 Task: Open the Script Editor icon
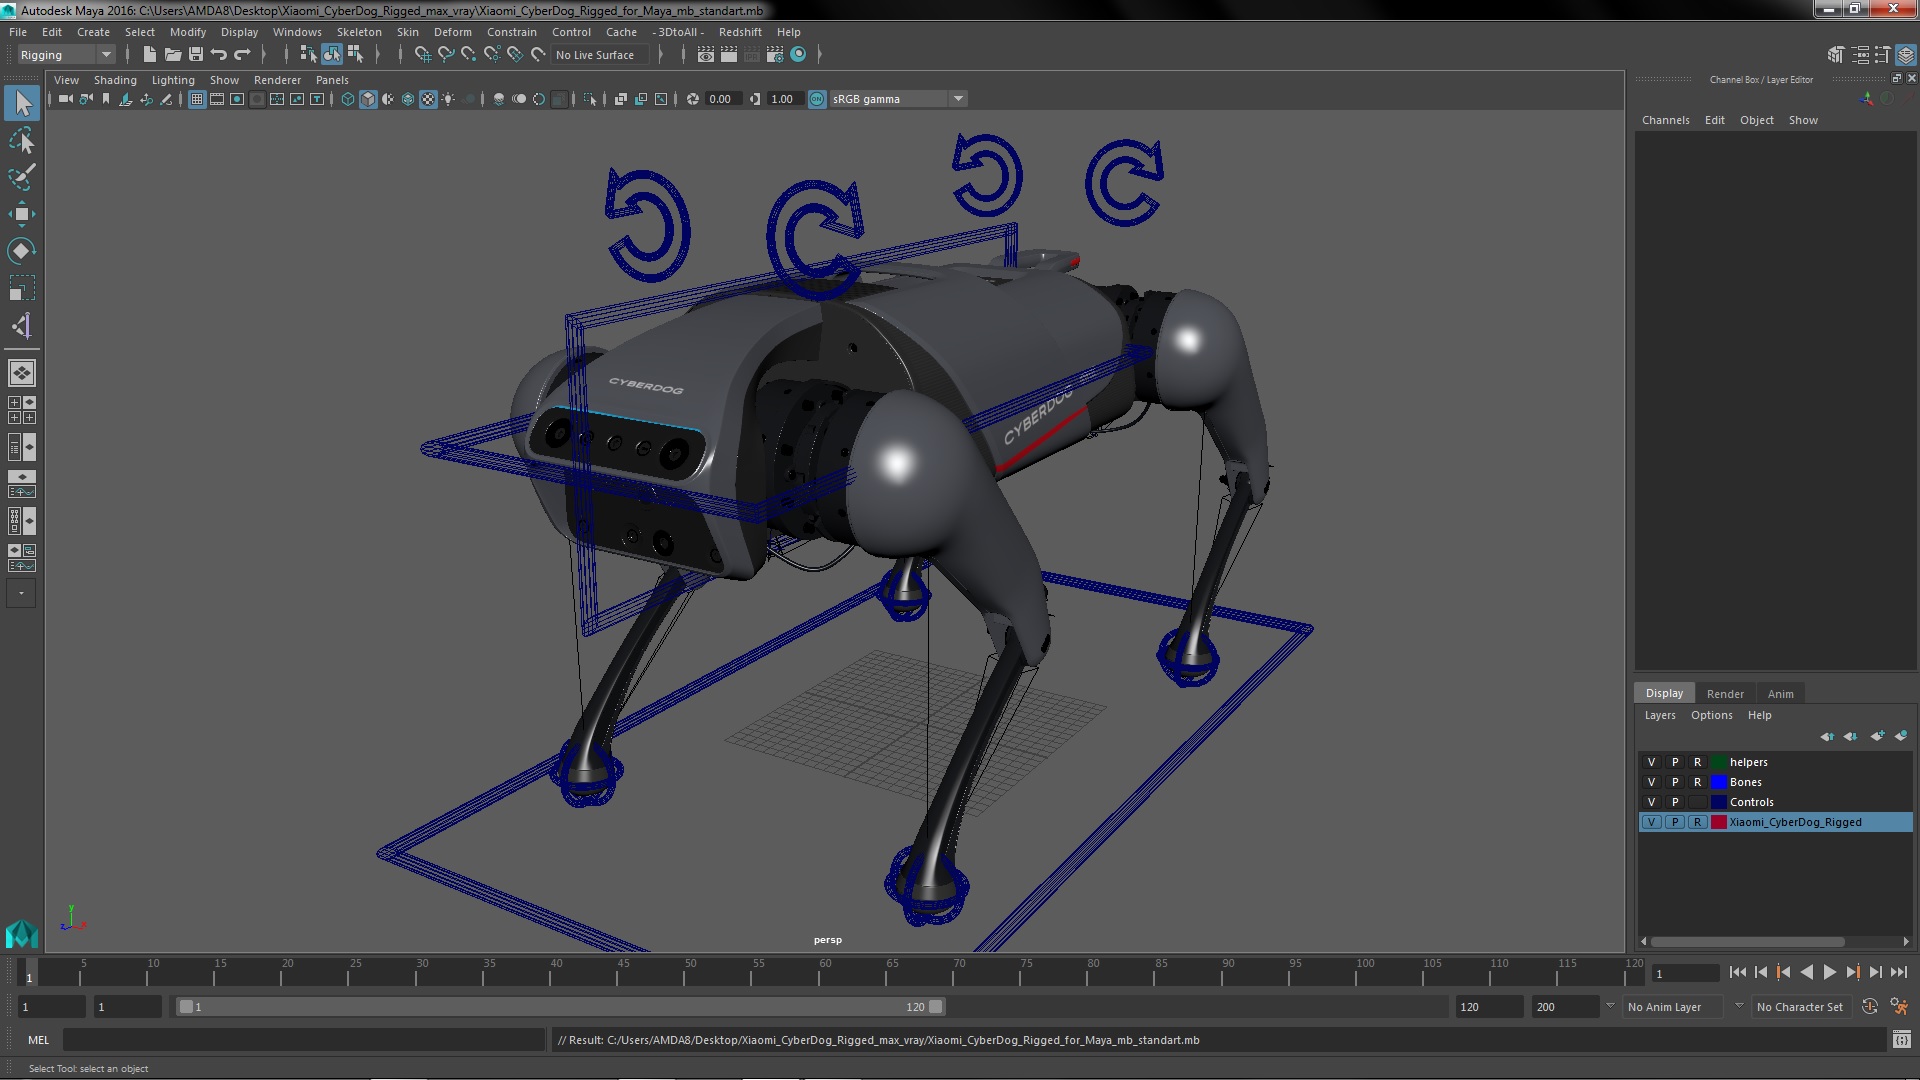(1901, 1040)
